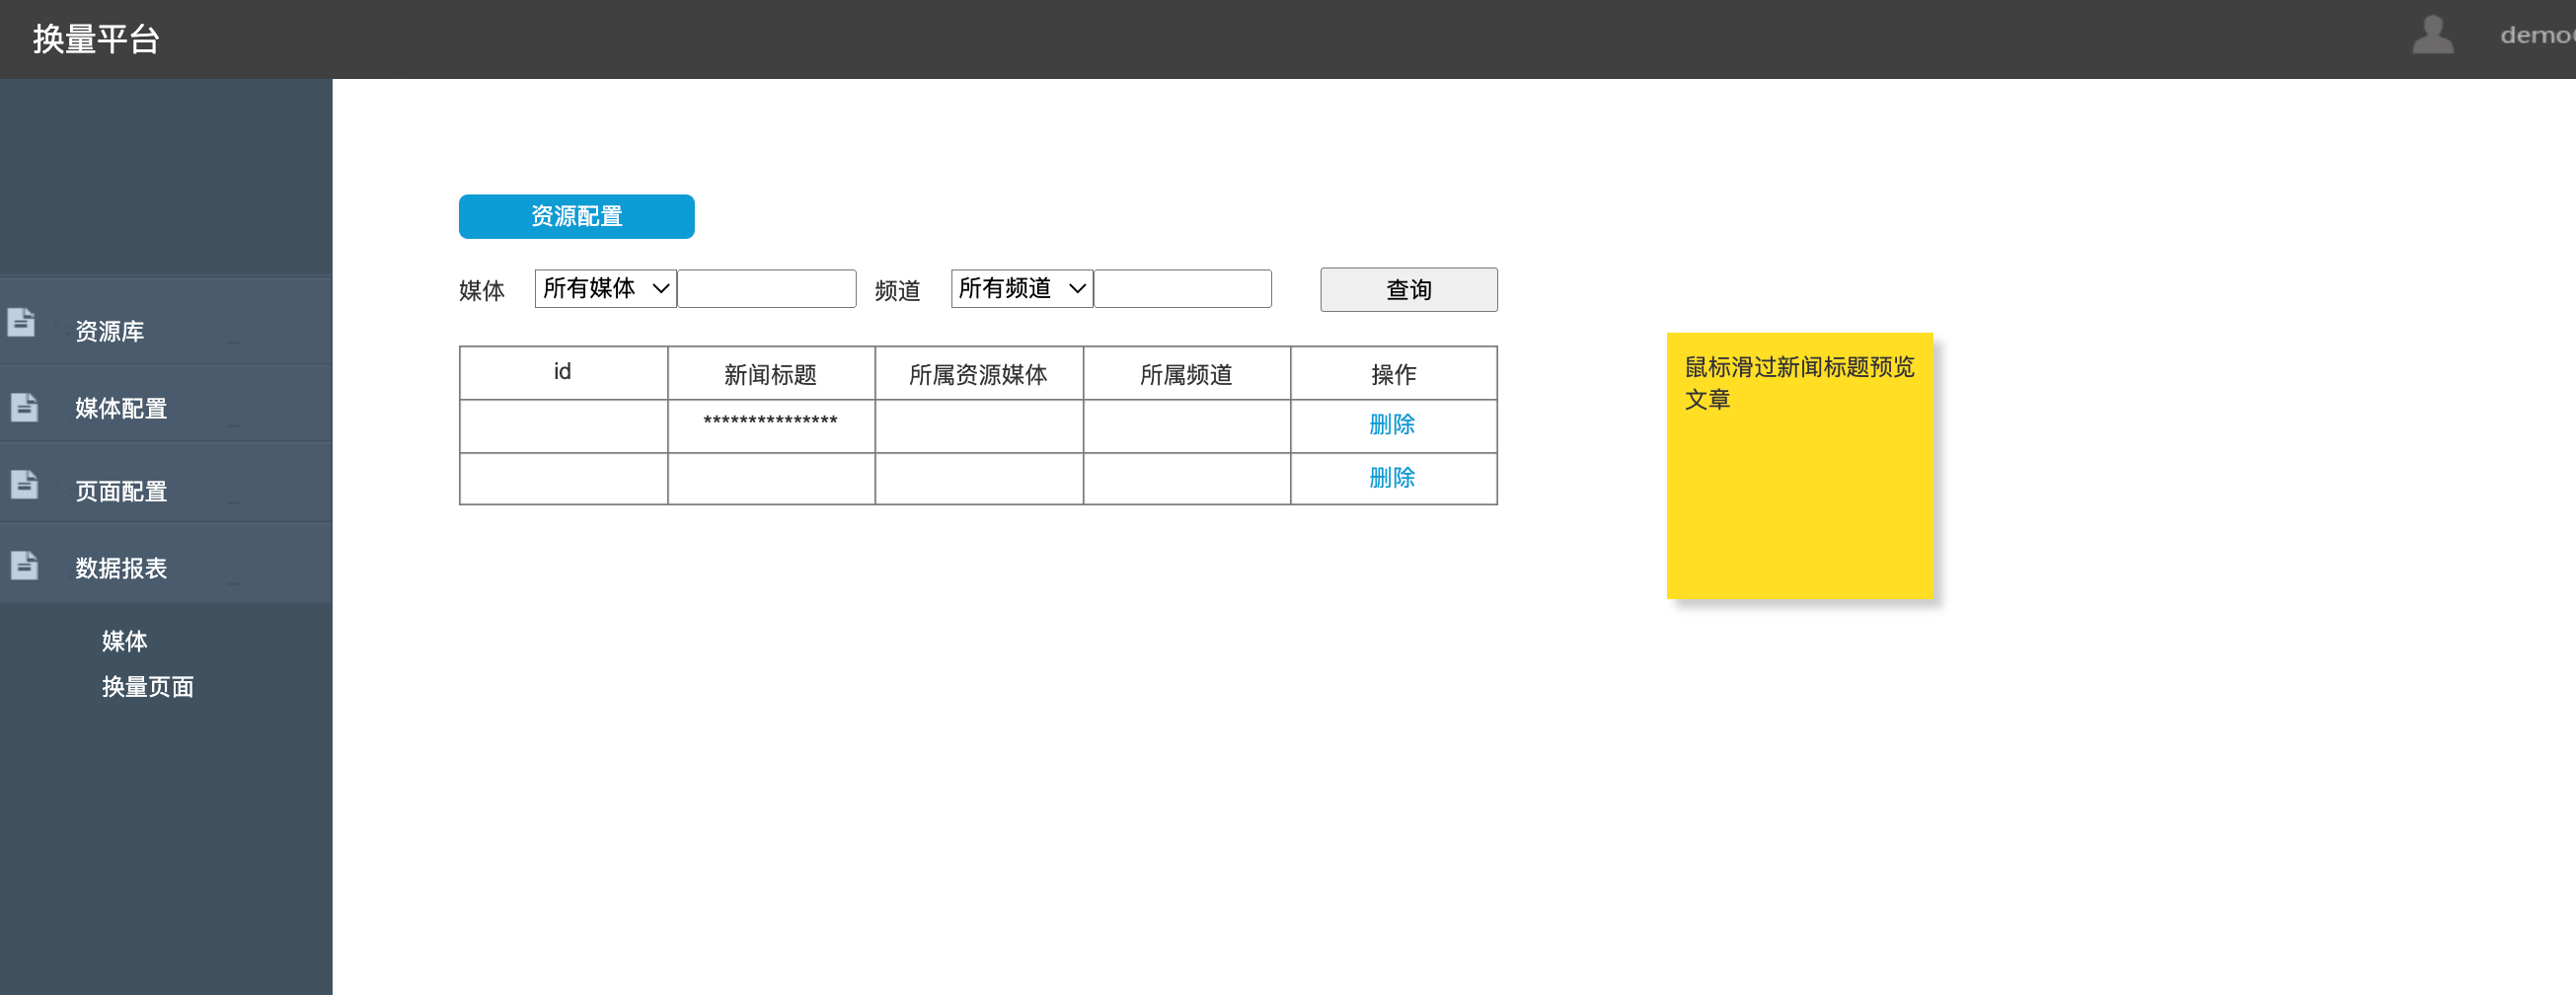Click the 所属资源媒体 column header
This screenshot has height=995, width=2576.
coord(978,374)
